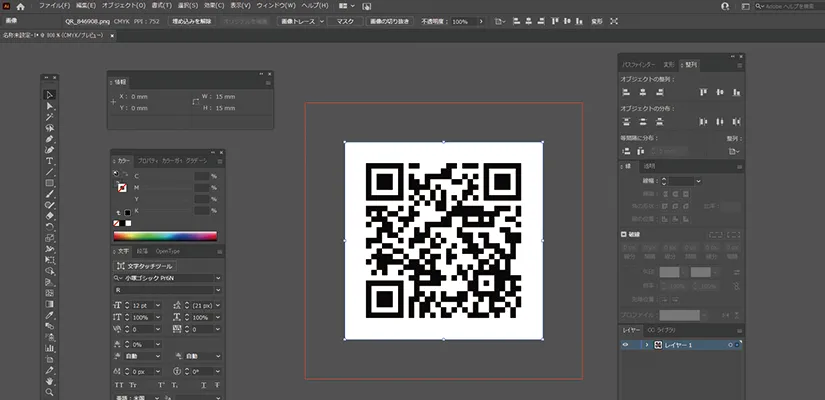Open the 12 pt font size dropdown
The width and height of the screenshot is (825, 400).
(158, 305)
